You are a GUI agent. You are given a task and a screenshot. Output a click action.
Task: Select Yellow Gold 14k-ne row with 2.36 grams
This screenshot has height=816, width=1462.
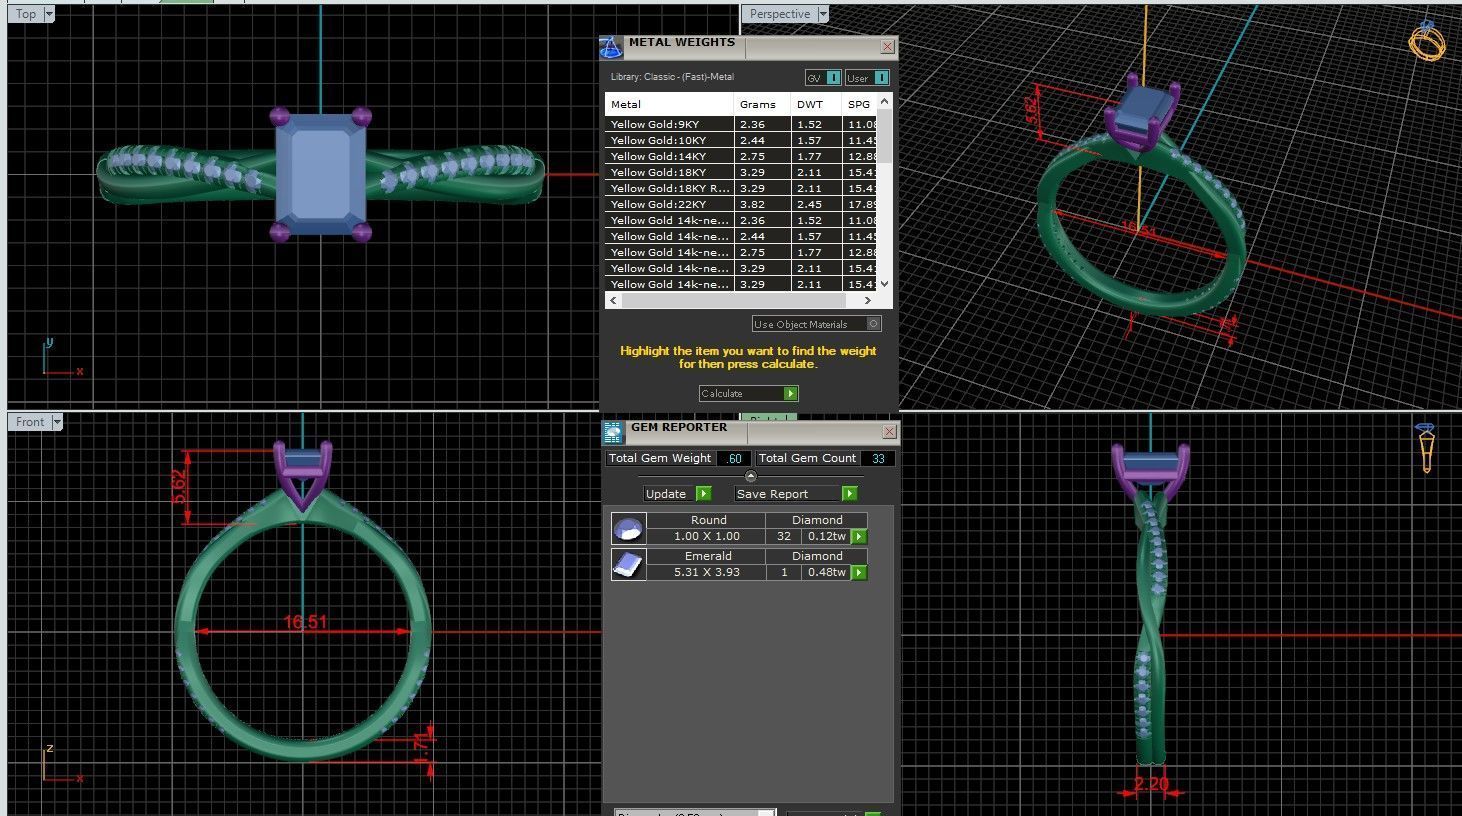click(741, 220)
